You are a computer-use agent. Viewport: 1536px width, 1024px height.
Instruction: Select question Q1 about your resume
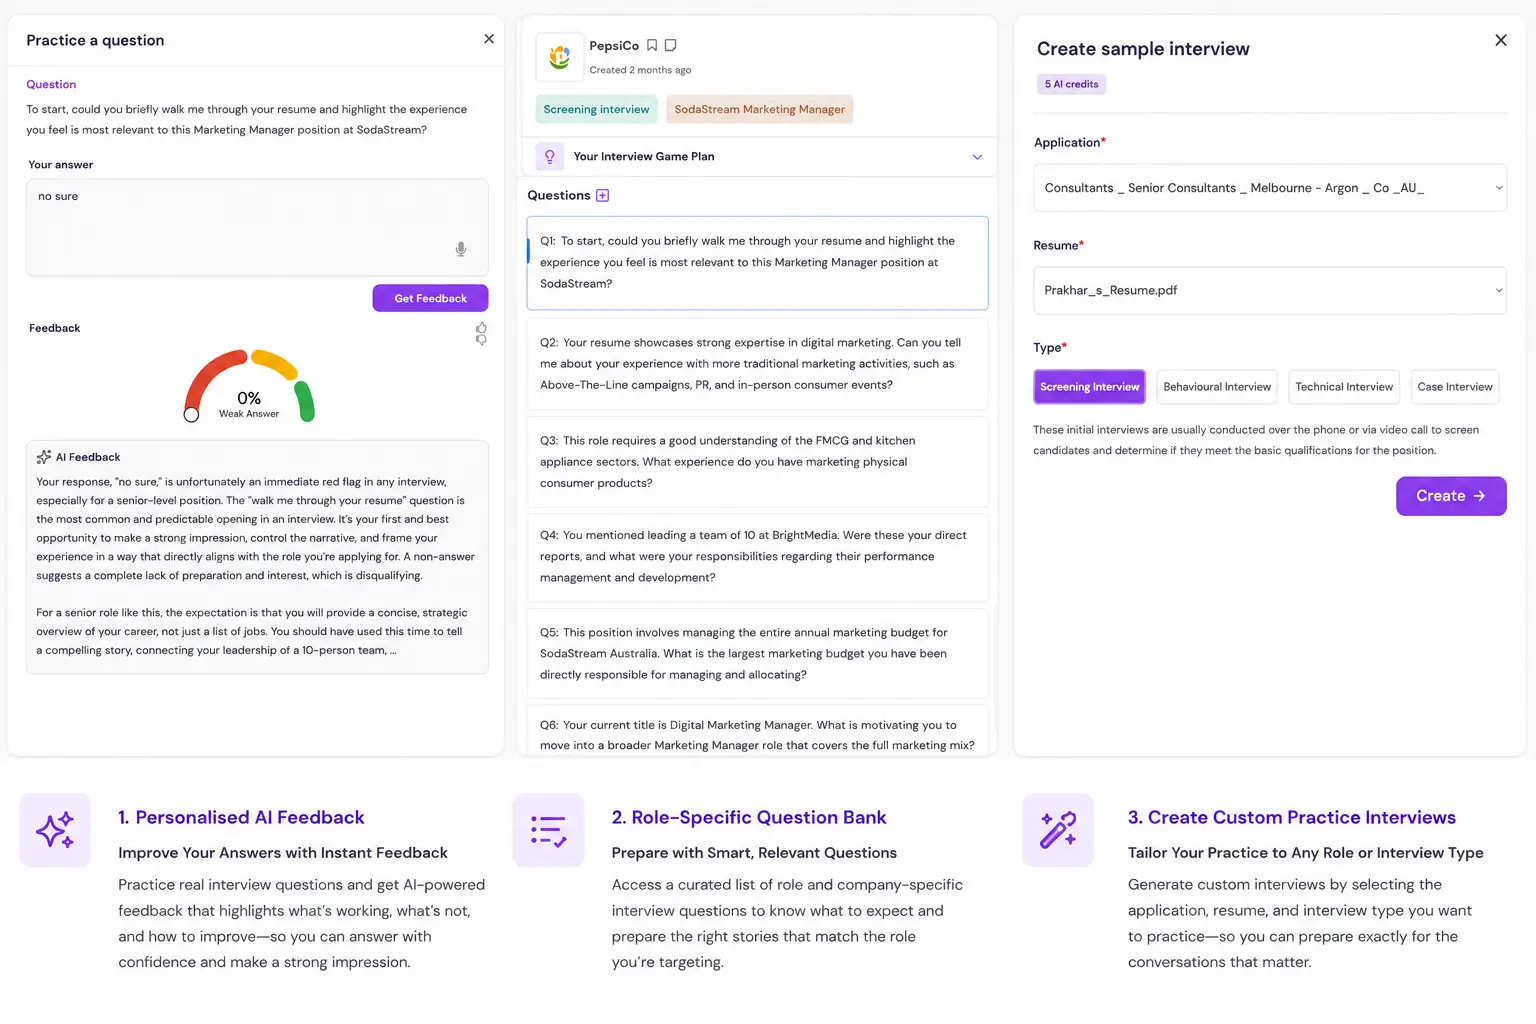(757, 263)
